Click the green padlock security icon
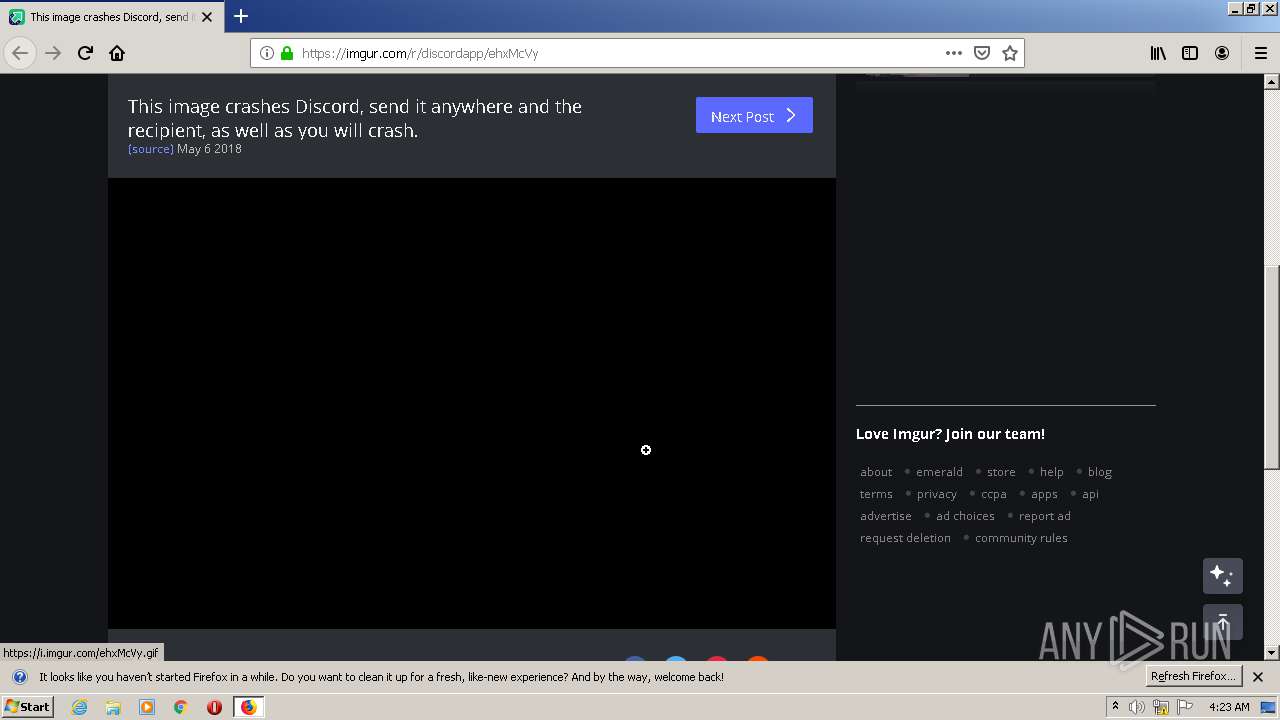 point(287,53)
